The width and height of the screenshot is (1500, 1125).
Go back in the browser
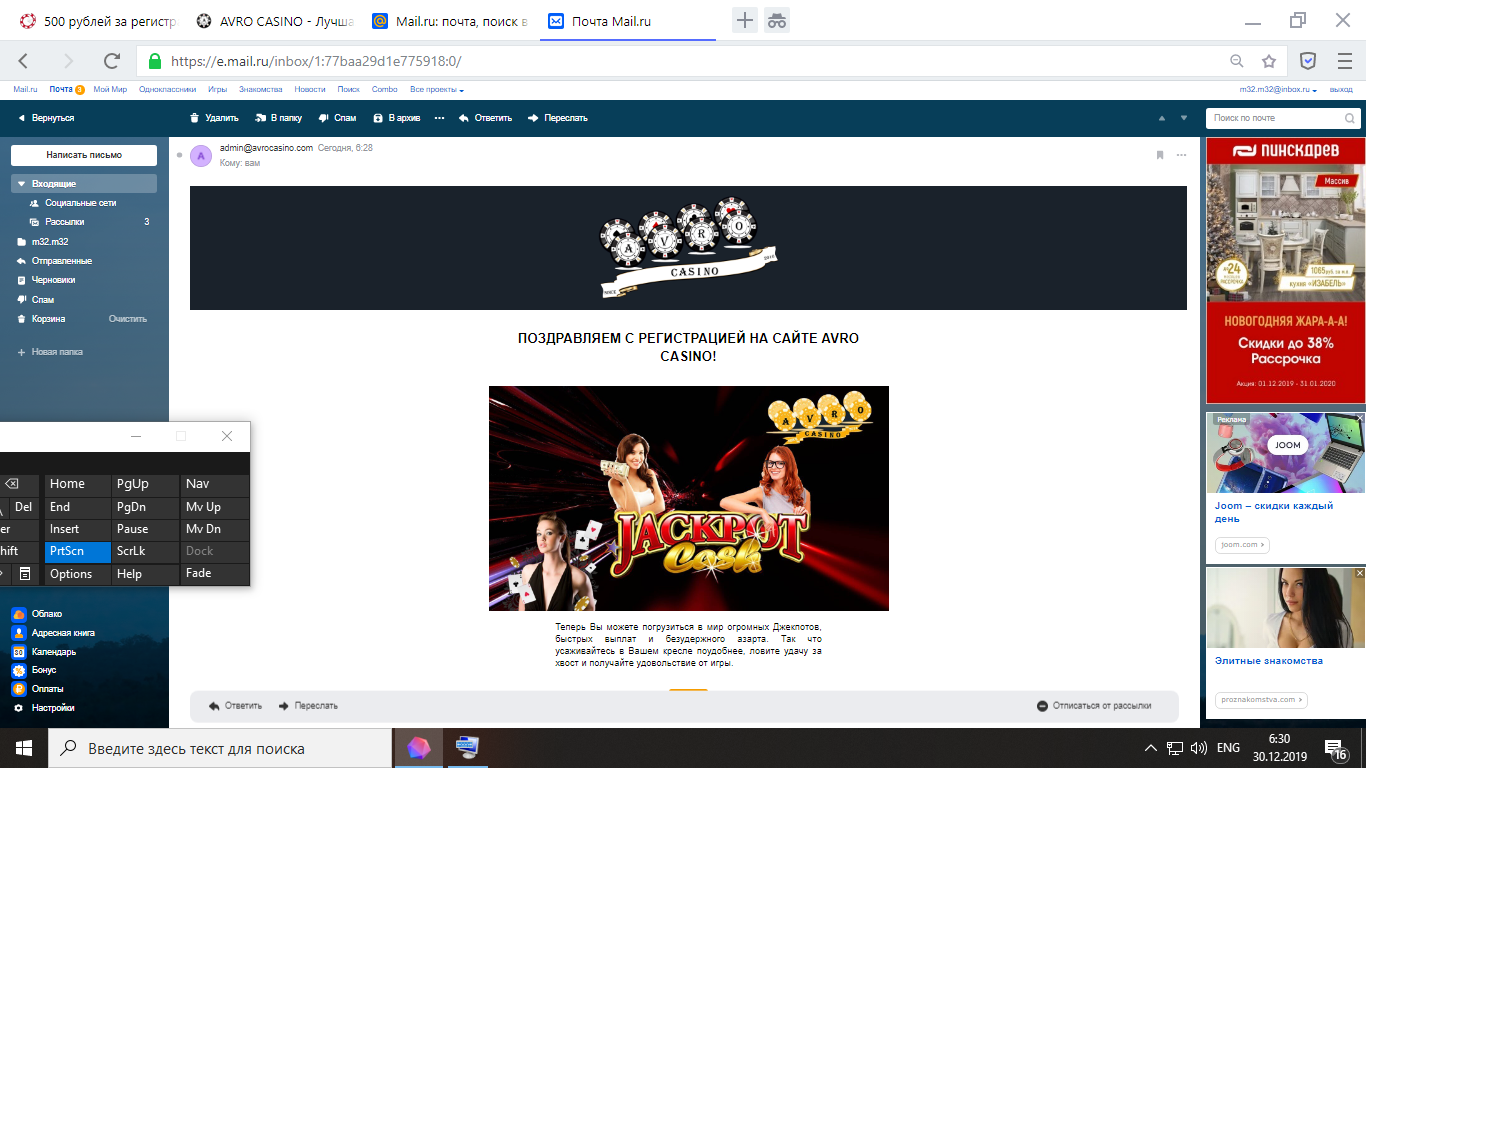click(x=24, y=61)
